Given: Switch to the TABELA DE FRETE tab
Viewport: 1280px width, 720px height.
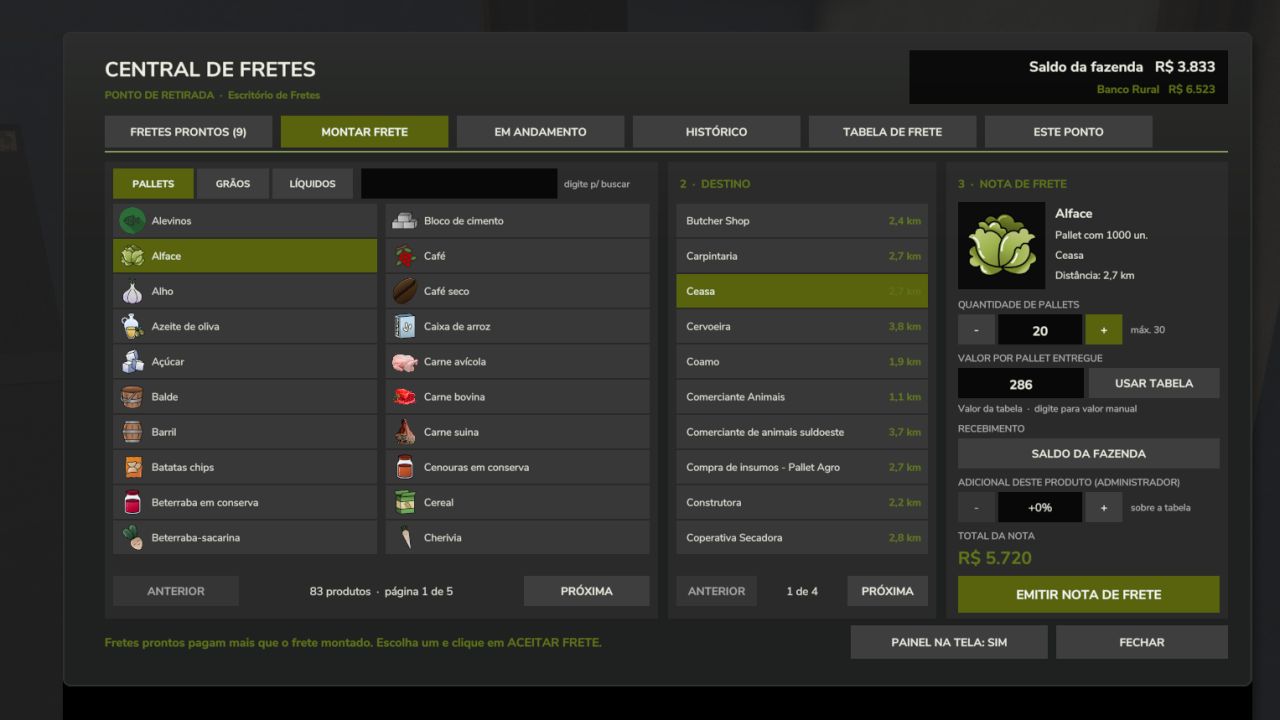Looking at the screenshot, I should pyautogui.click(x=892, y=132).
